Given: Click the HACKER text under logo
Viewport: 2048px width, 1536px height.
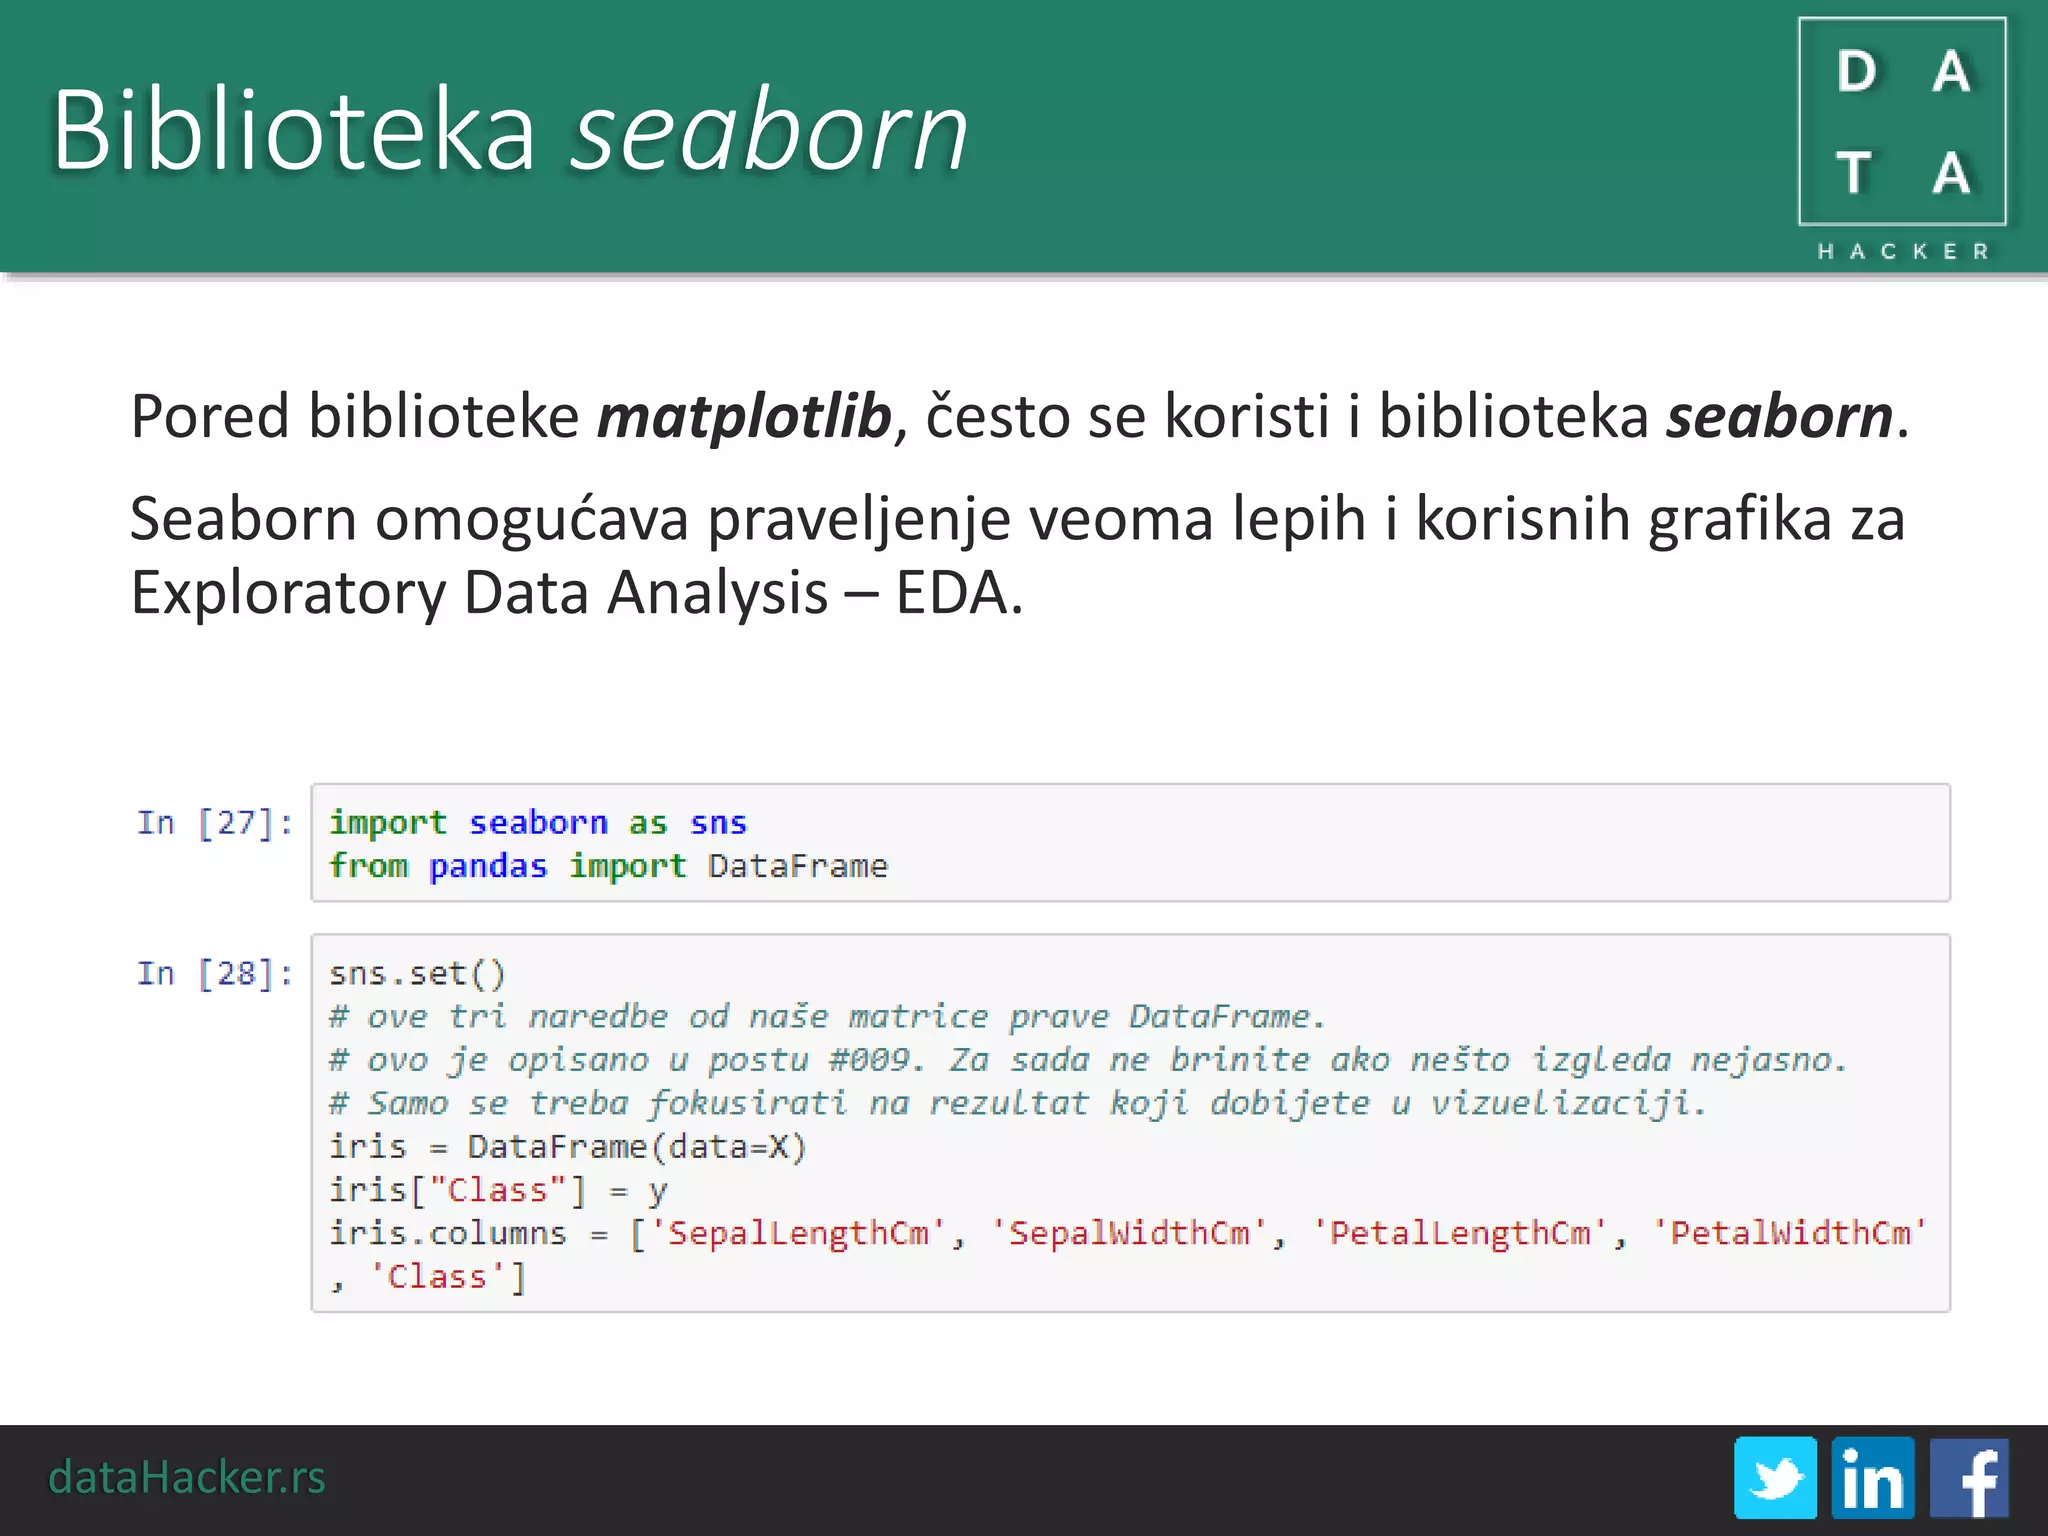Looking at the screenshot, I should [1903, 251].
